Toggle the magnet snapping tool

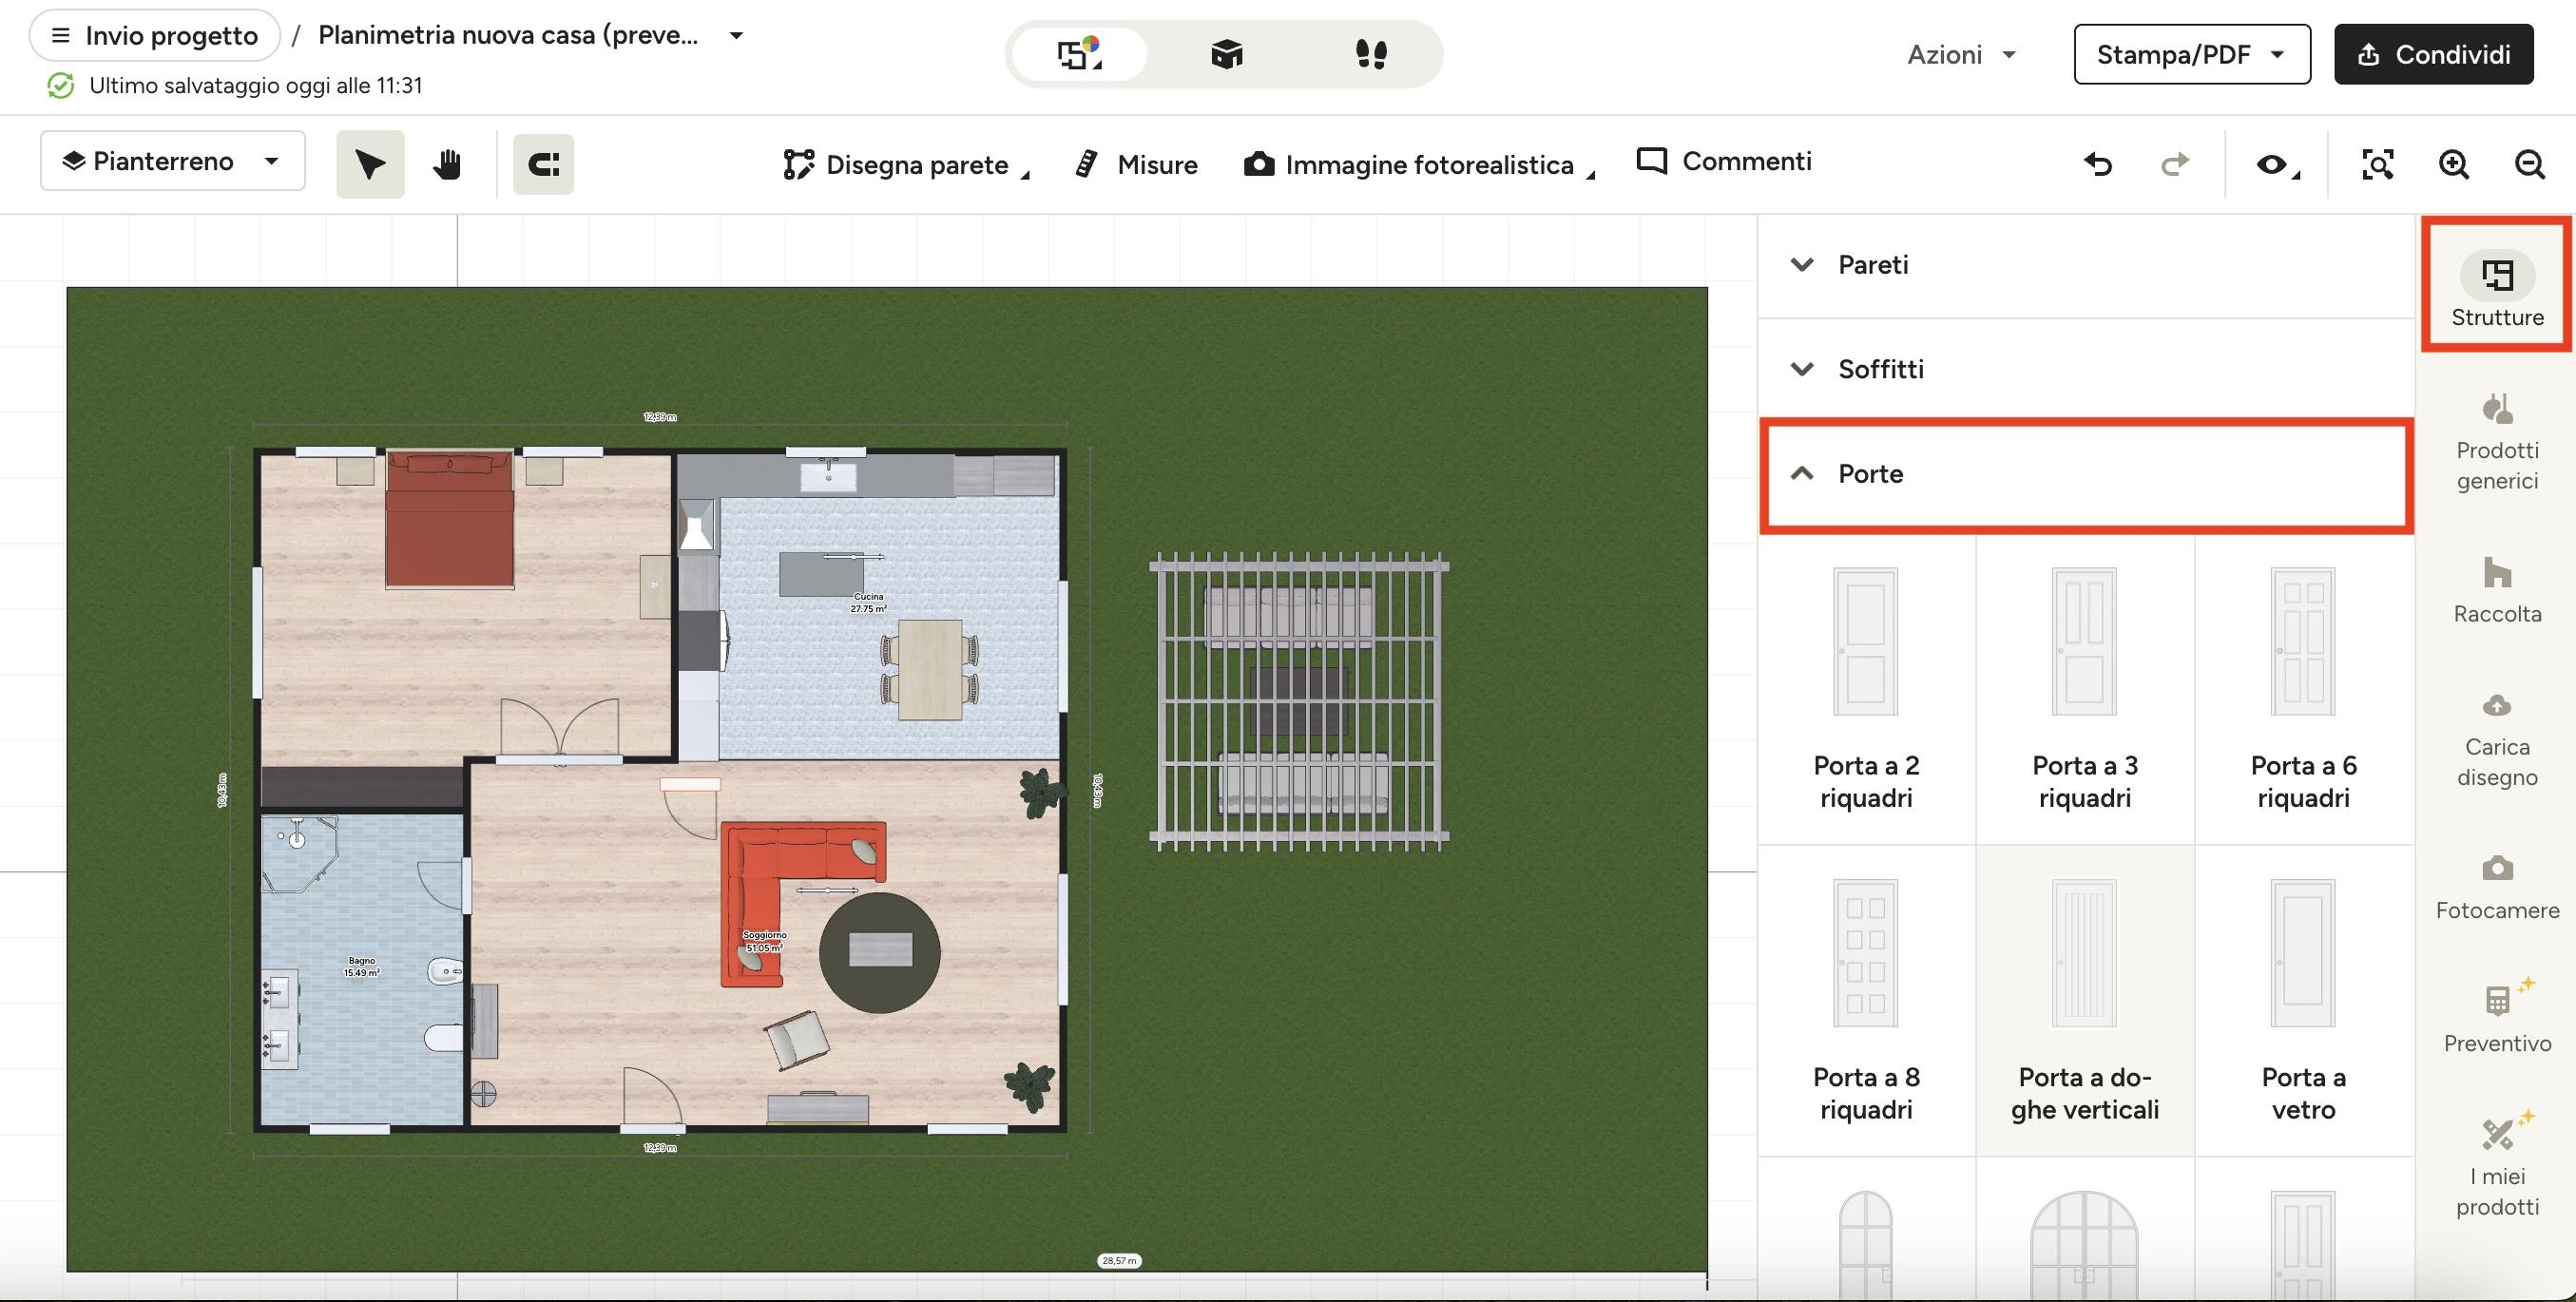click(543, 164)
